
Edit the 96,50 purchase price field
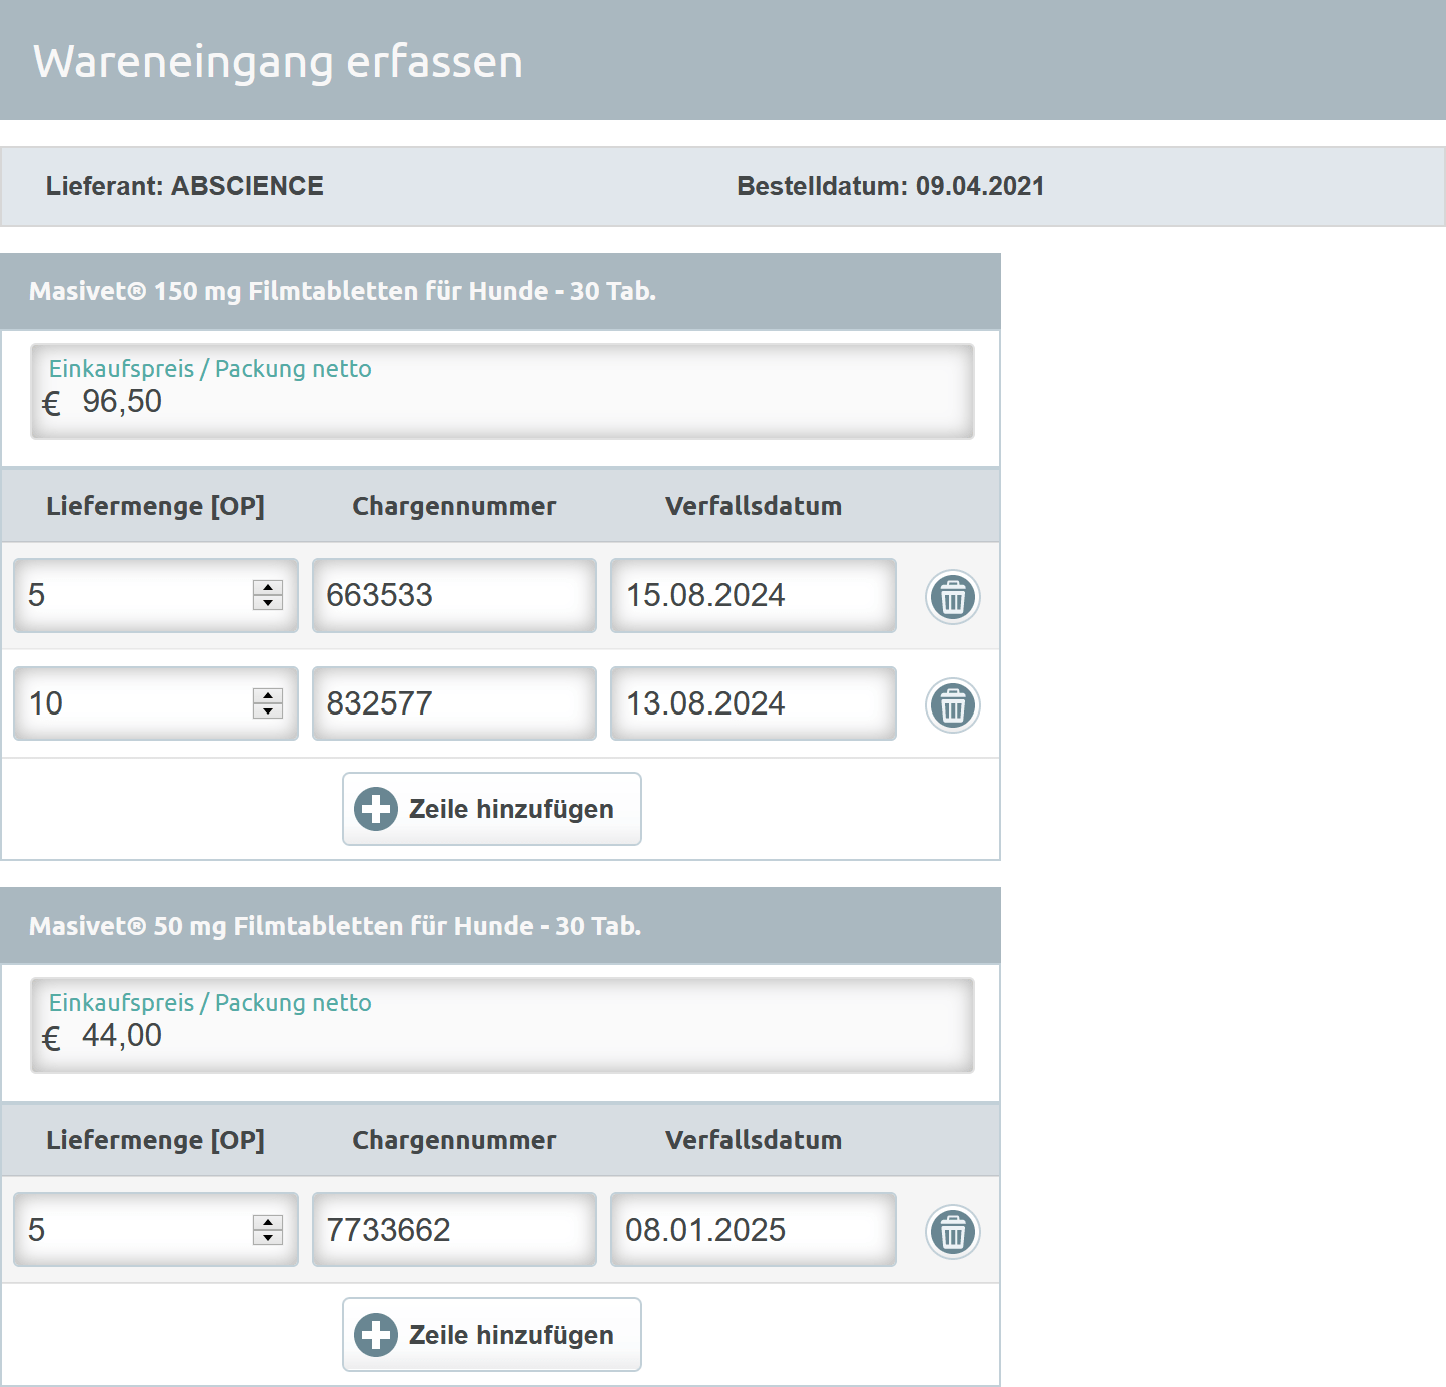coord(502,391)
